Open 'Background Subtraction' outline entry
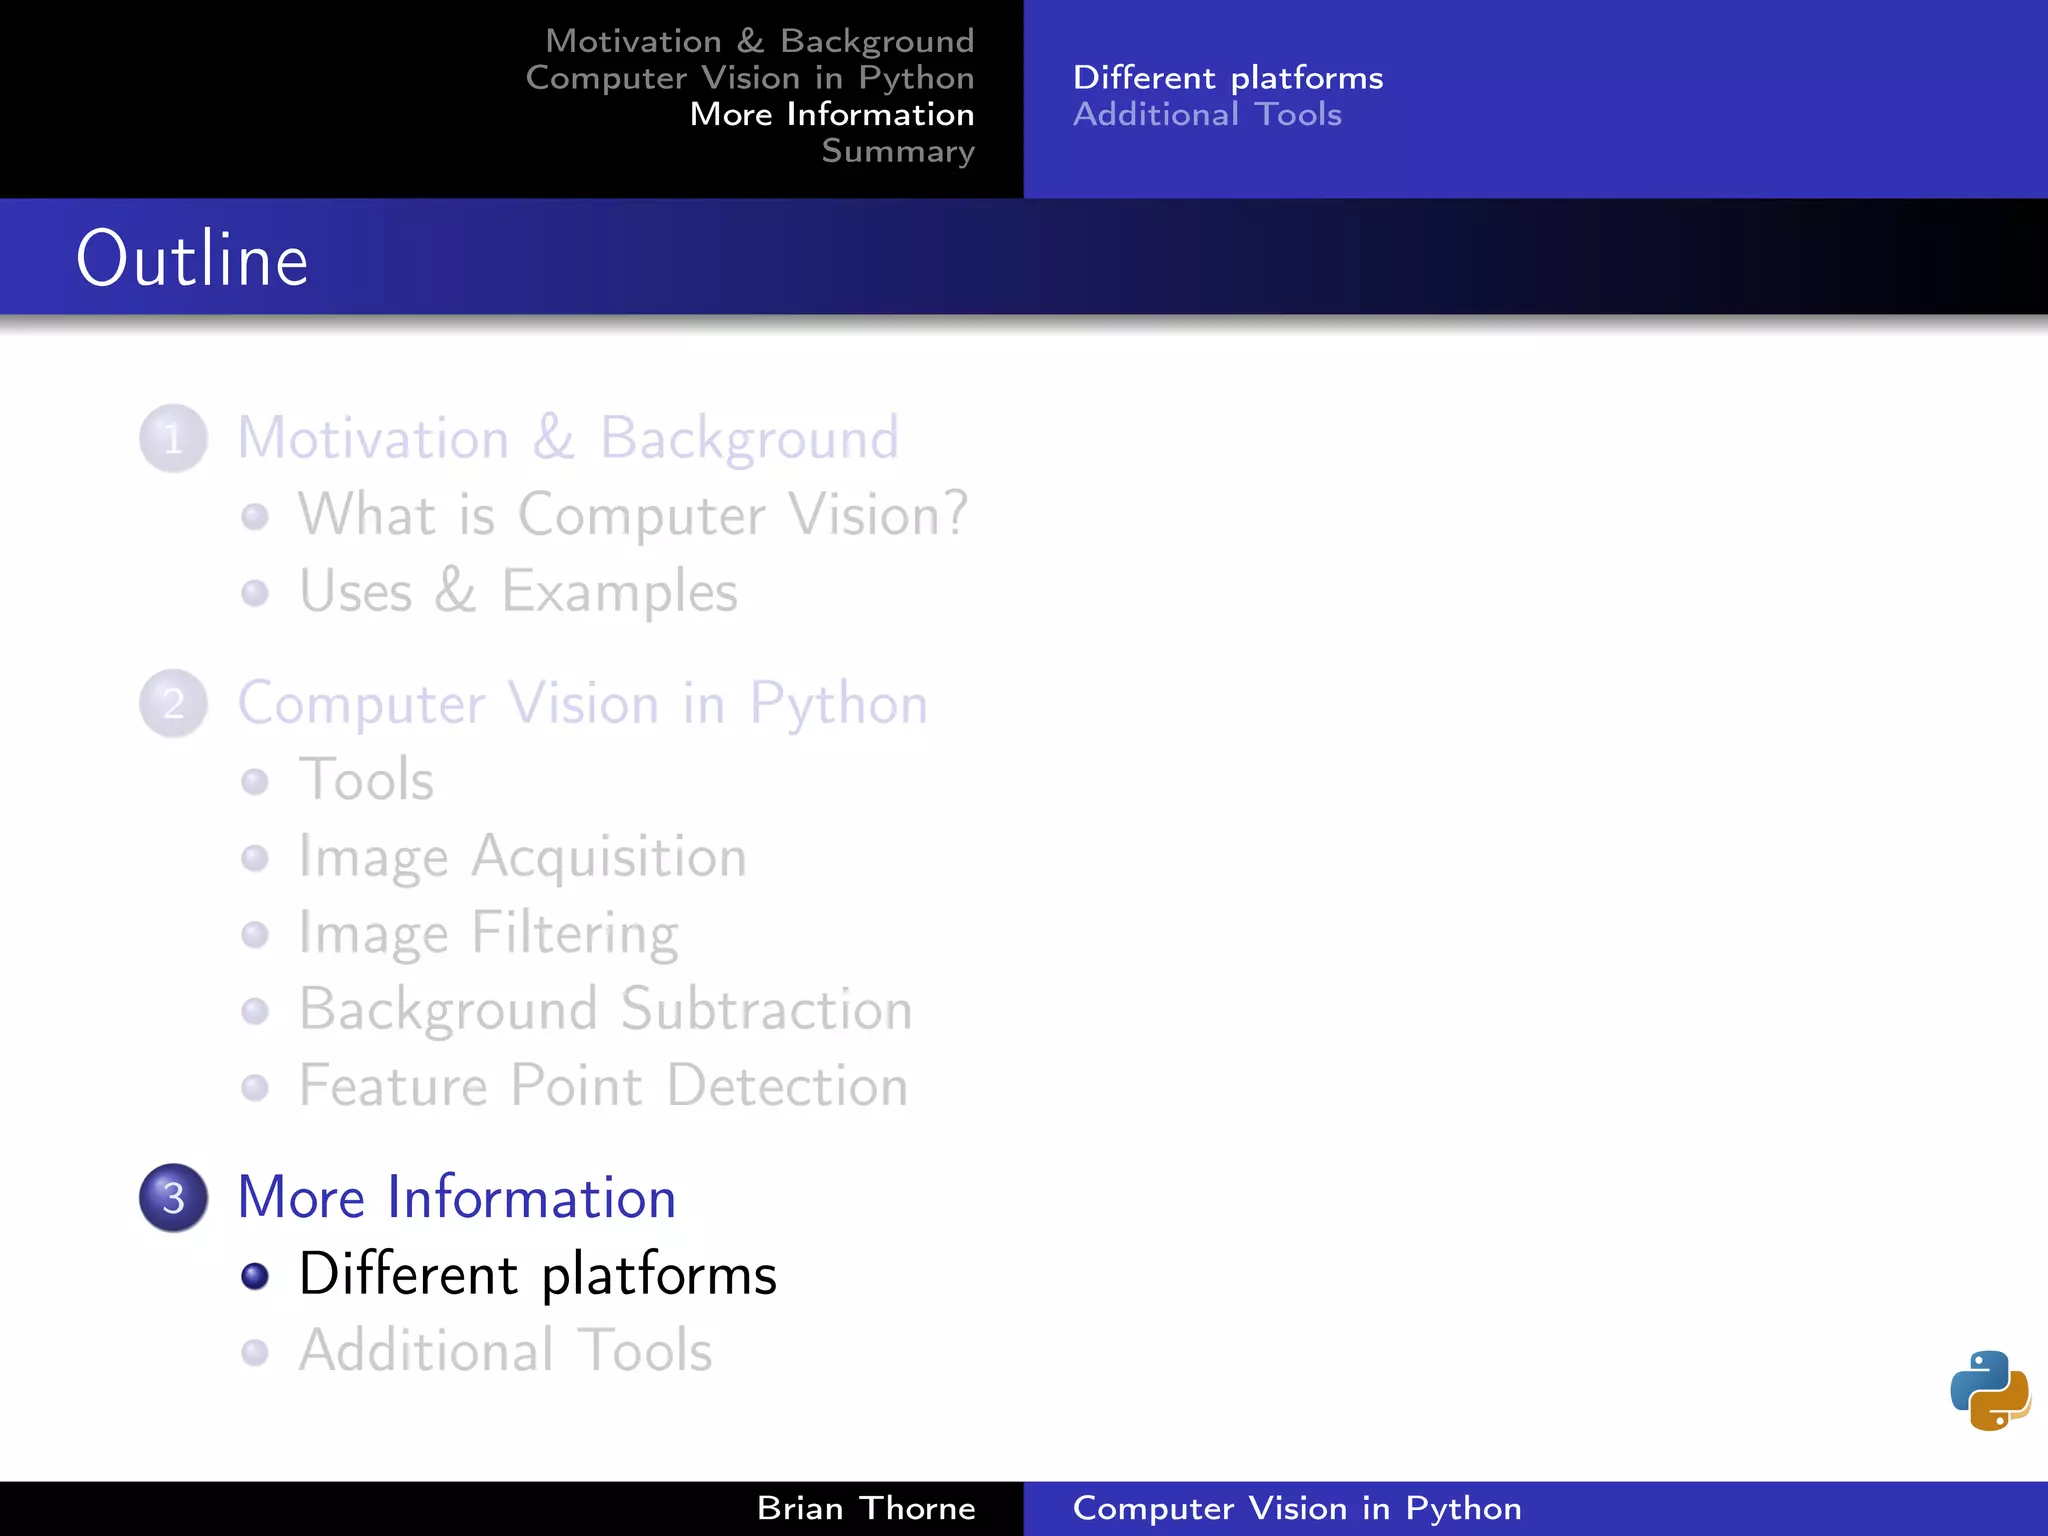Image resolution: width=2048 pixels, height=1536 pixels. pyautogui.click(x=605, y=1010)
